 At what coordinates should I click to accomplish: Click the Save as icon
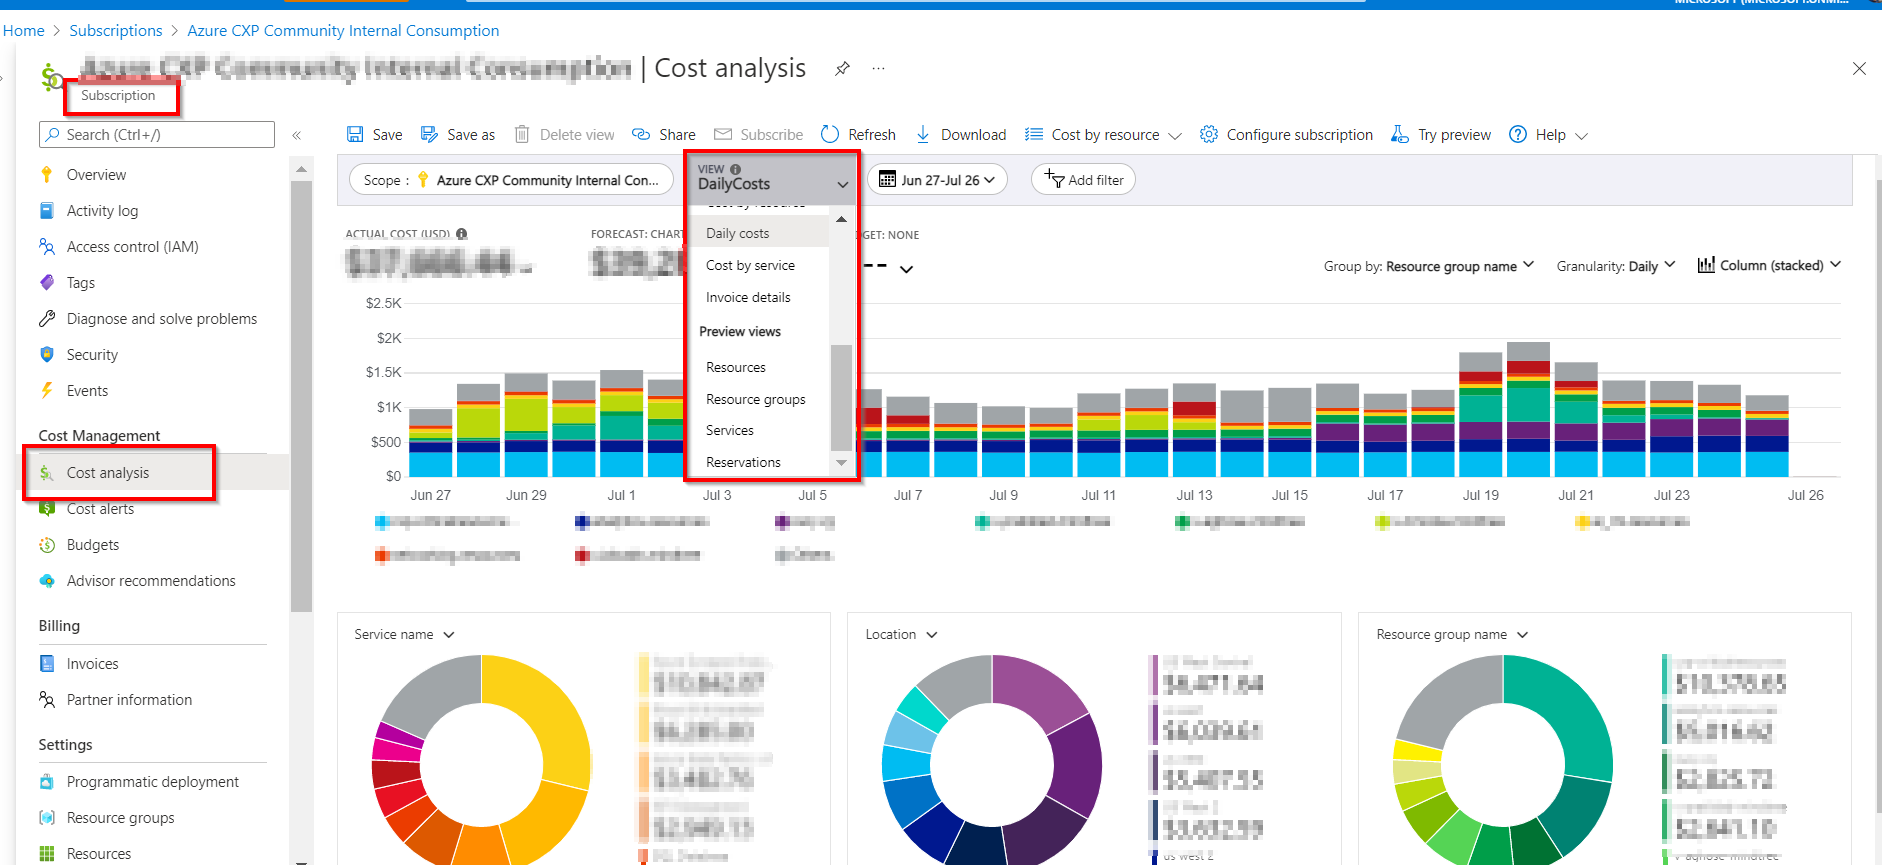(429, 134)
